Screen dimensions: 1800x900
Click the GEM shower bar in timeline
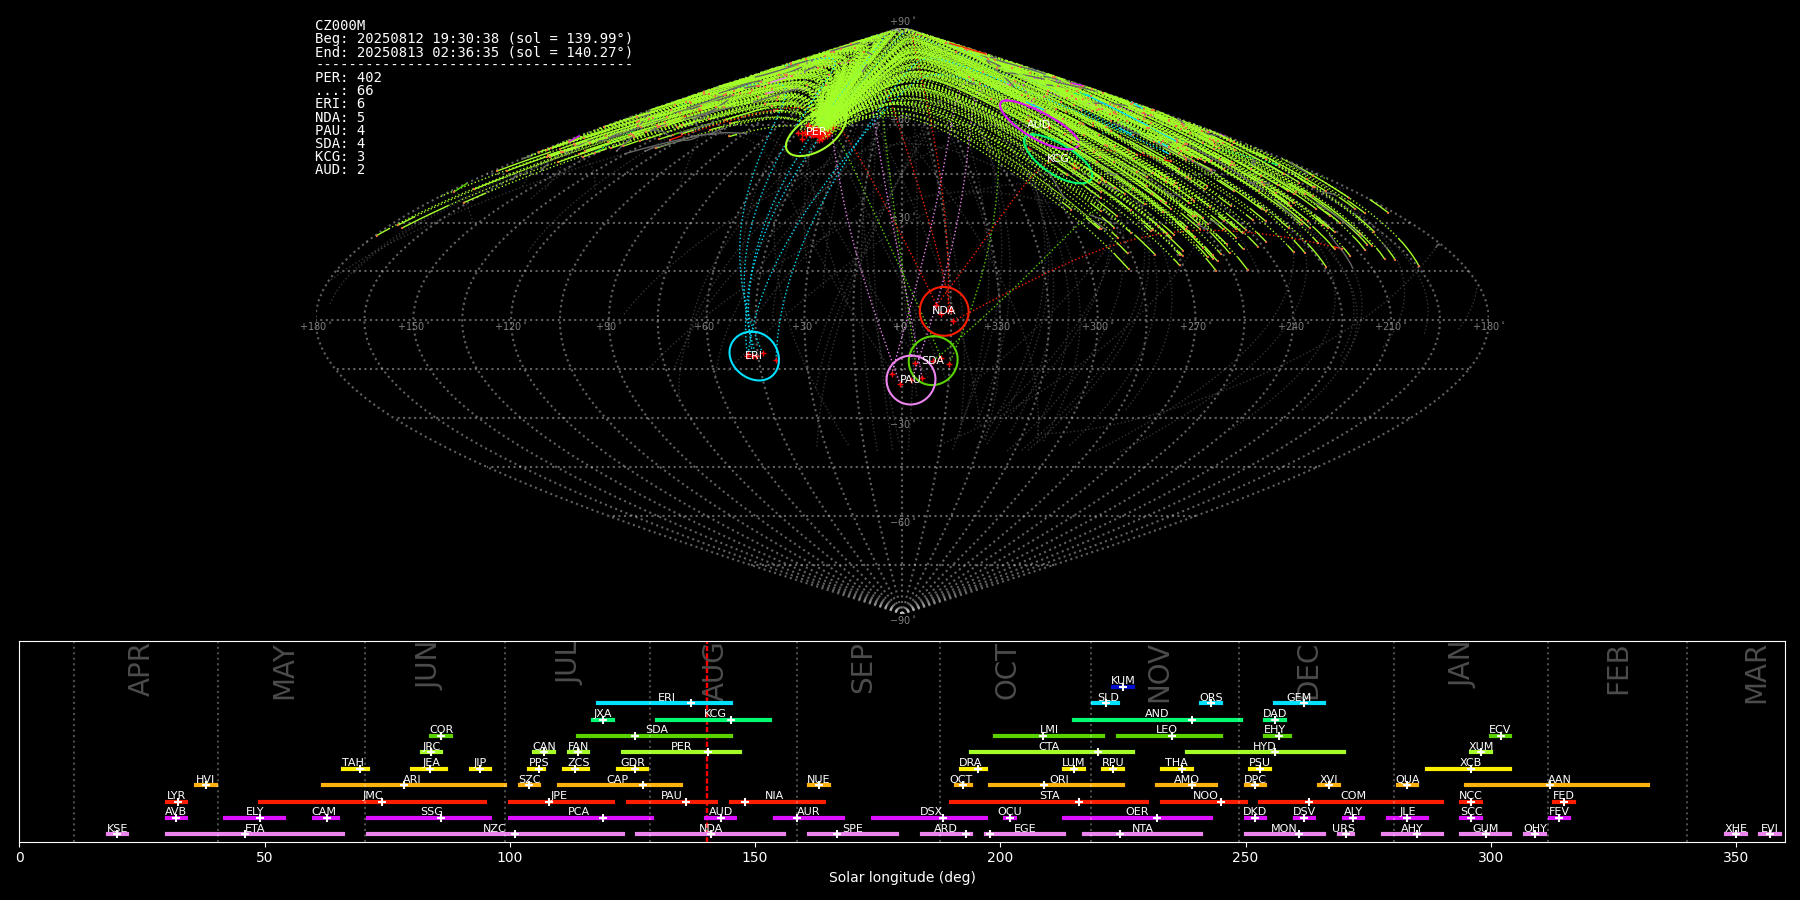pyautogui.click(x=1299, y=703)
